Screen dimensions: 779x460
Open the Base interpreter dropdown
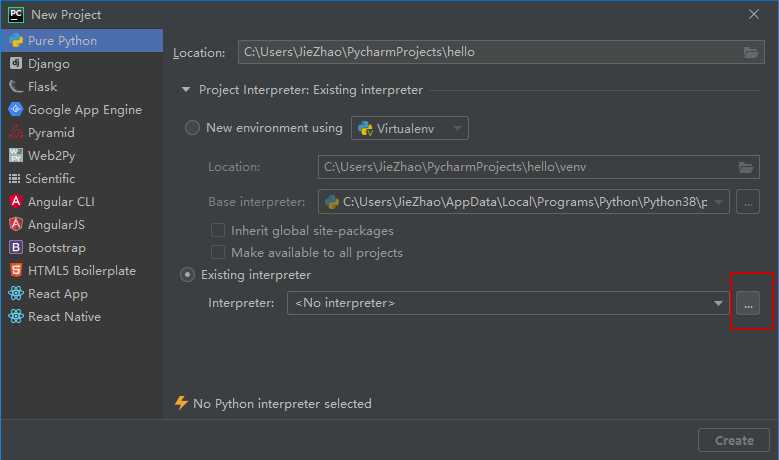click(524, 202)
